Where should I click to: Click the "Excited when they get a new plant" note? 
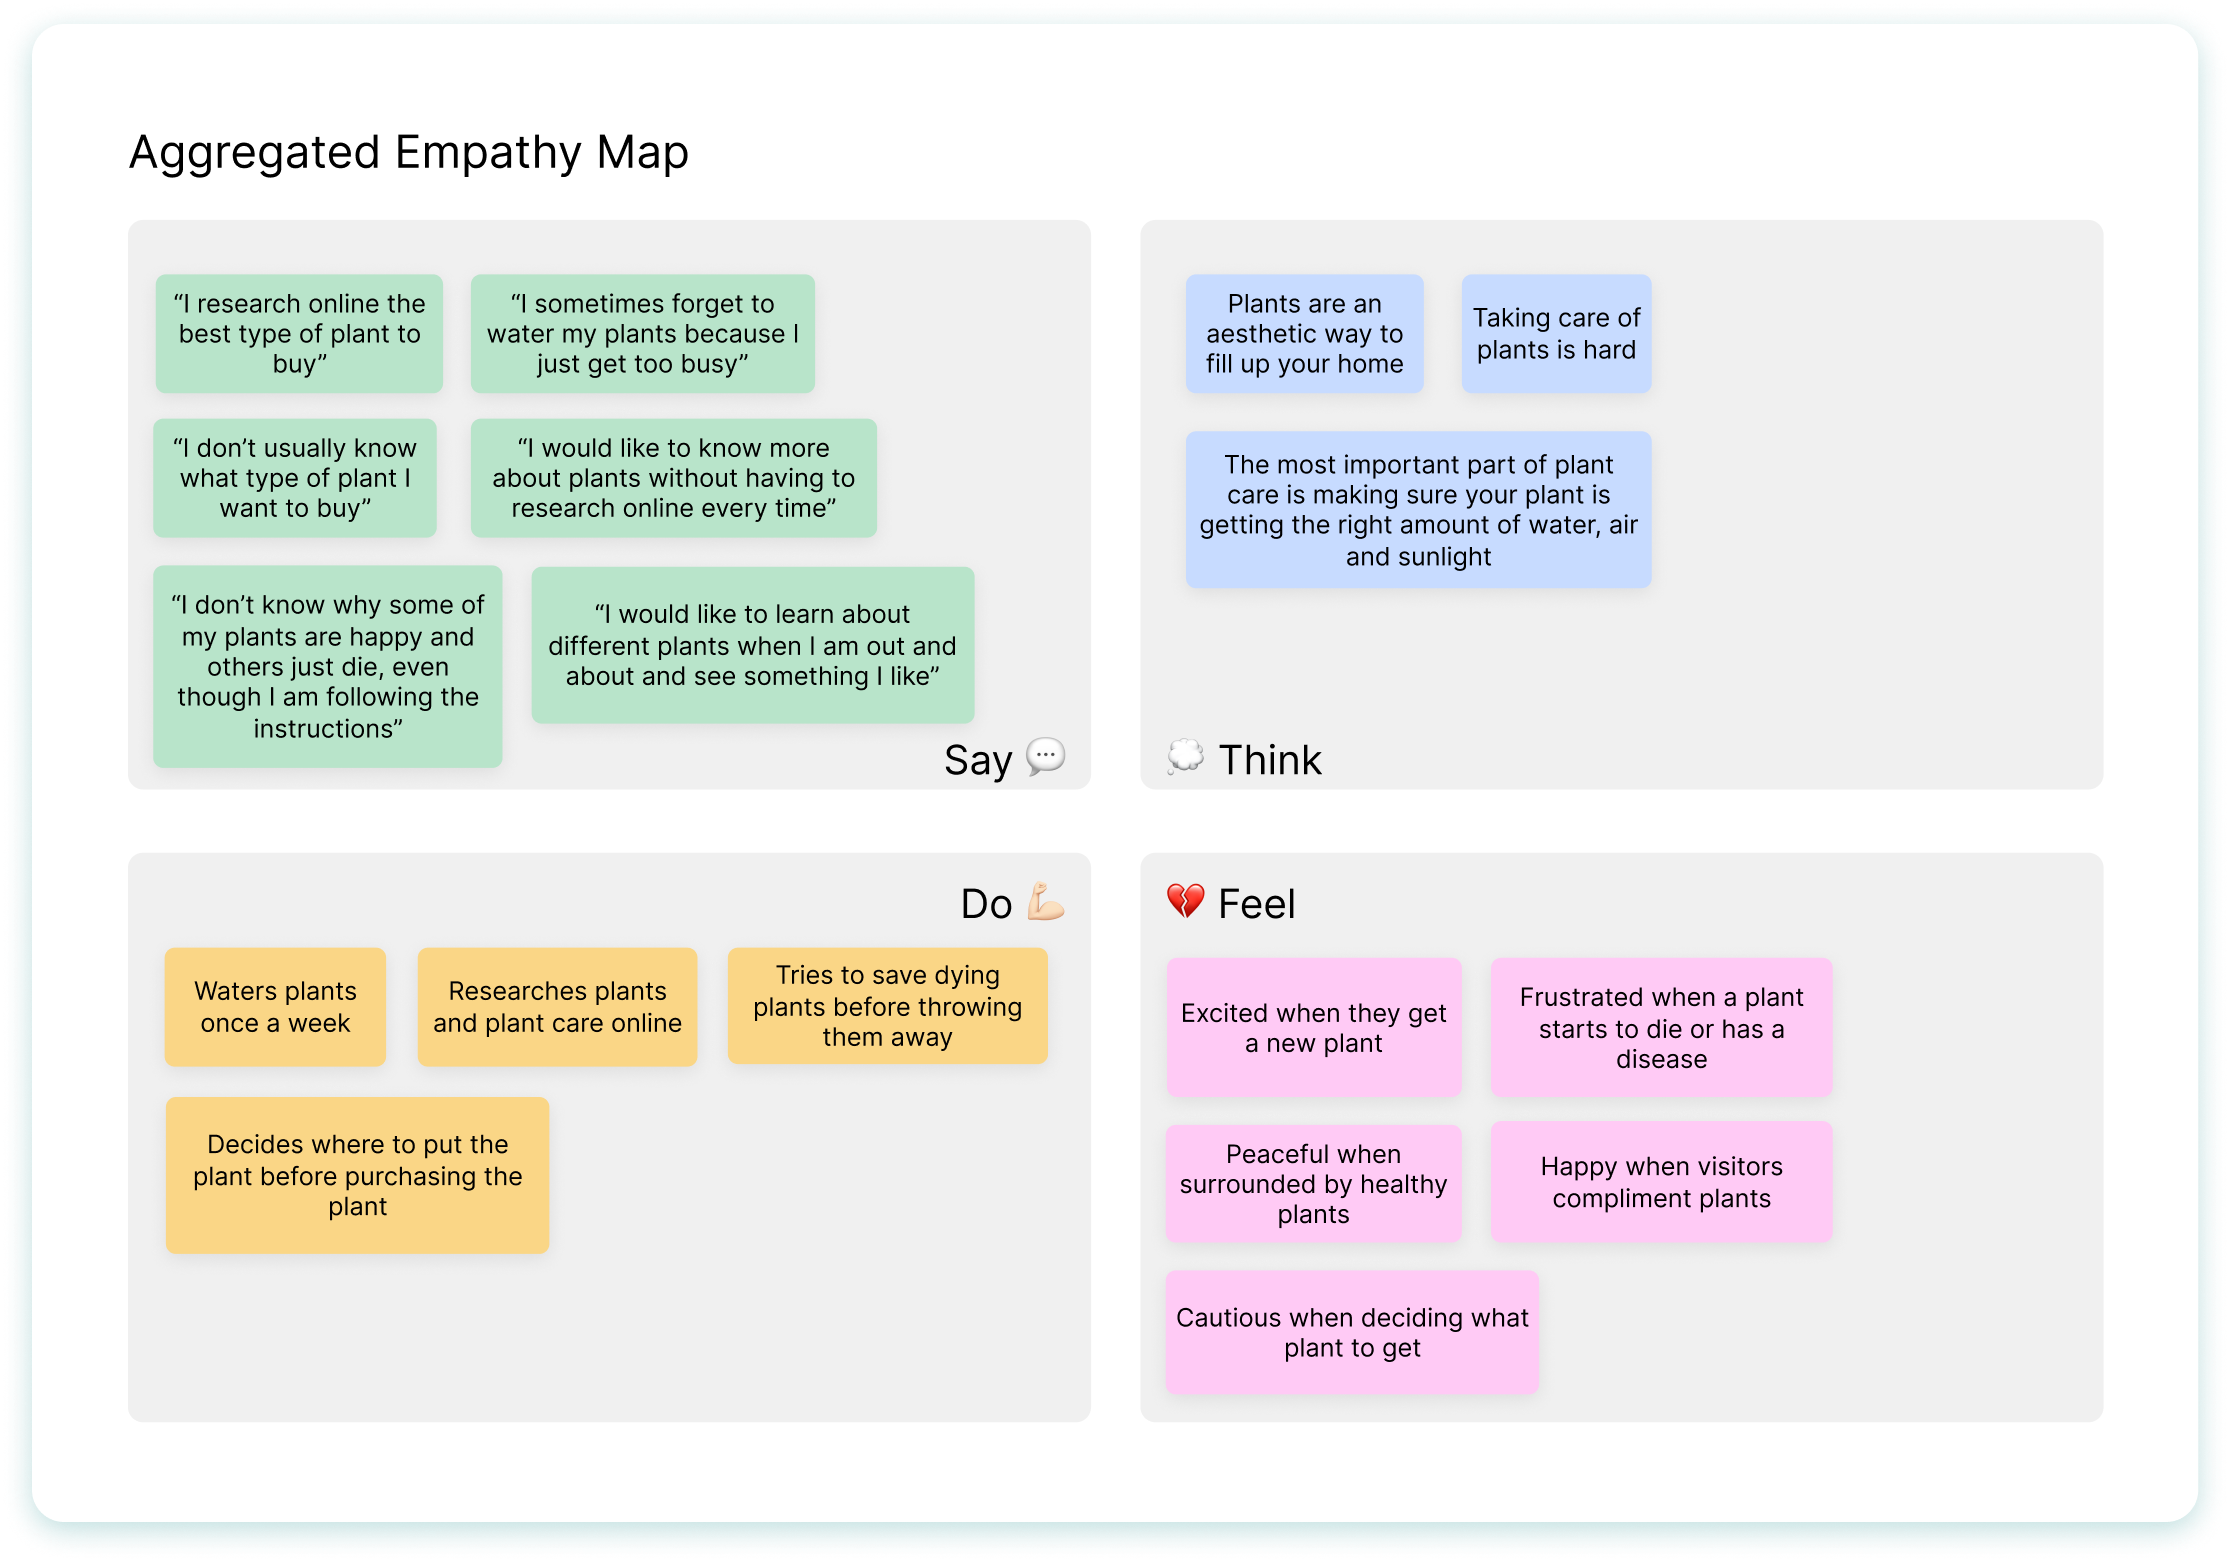(1313, 1028)
